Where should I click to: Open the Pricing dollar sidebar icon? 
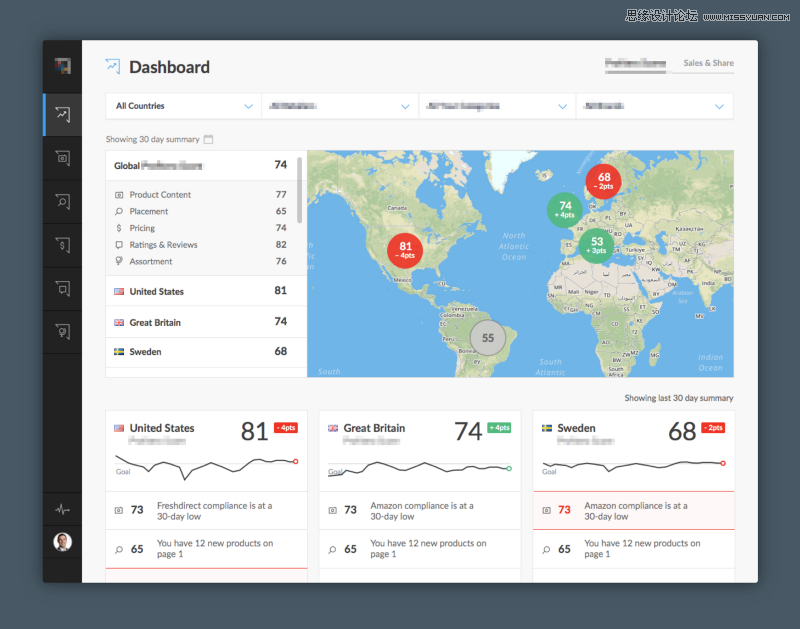62,245
